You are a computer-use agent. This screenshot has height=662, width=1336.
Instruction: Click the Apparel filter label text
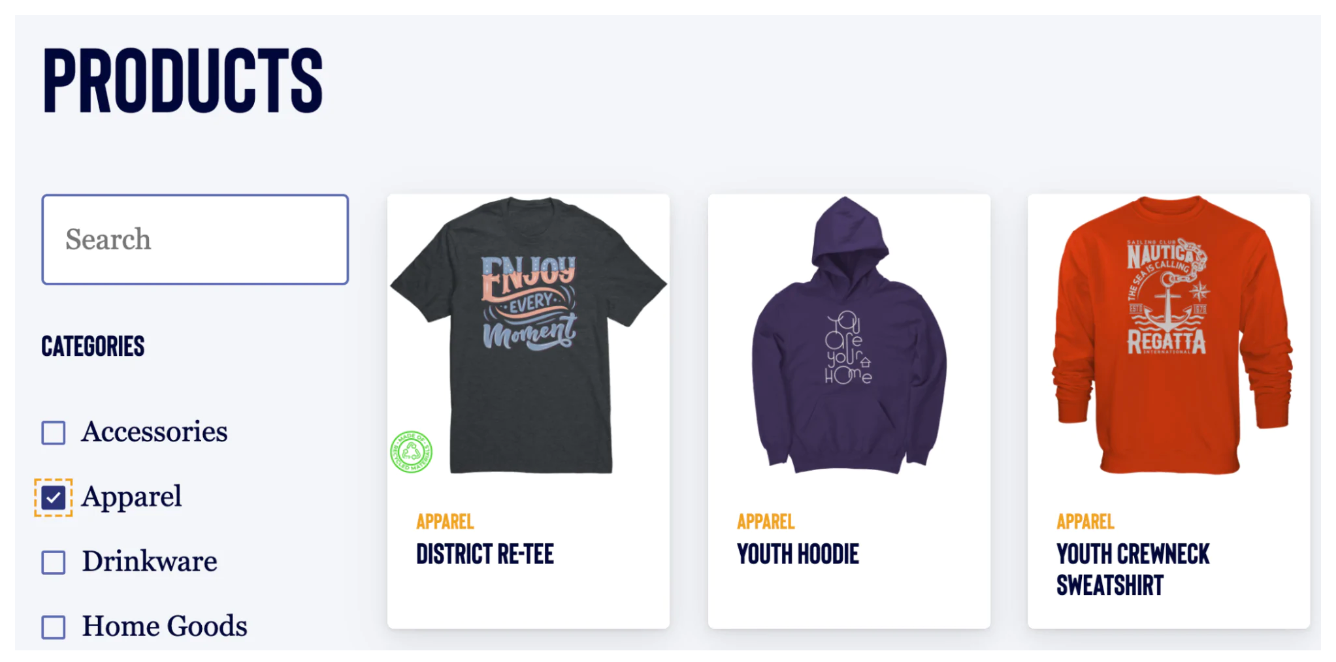tap(132, 498)
